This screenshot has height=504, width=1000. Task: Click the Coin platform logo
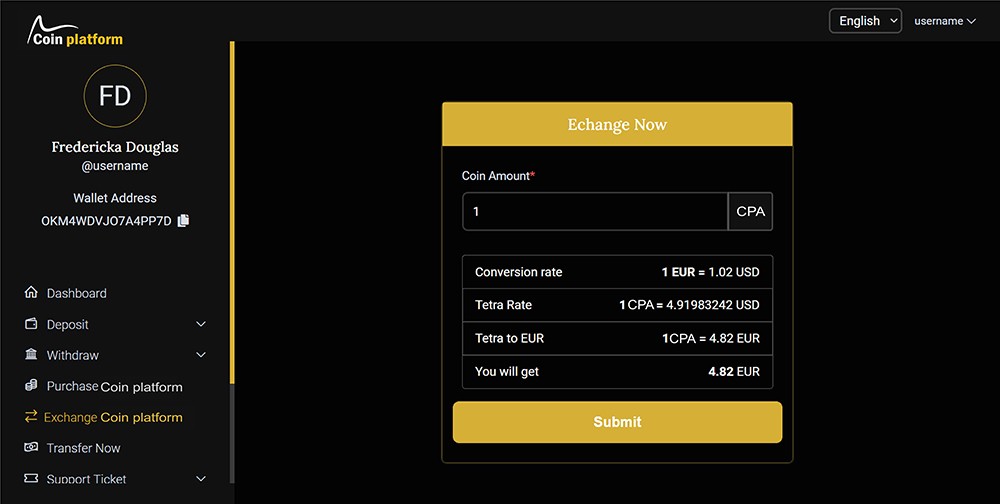(75, 32)
